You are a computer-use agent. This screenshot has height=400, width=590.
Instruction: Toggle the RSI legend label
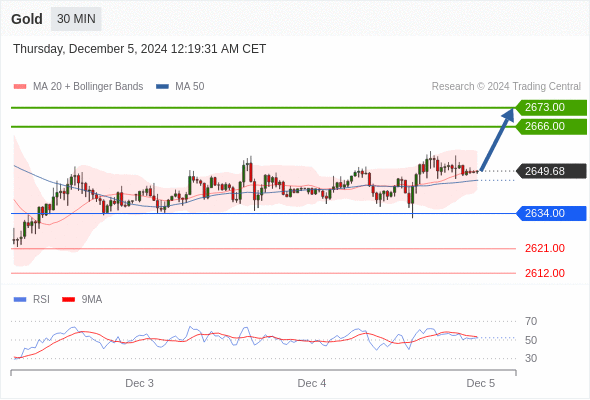(x=41, y=300)
